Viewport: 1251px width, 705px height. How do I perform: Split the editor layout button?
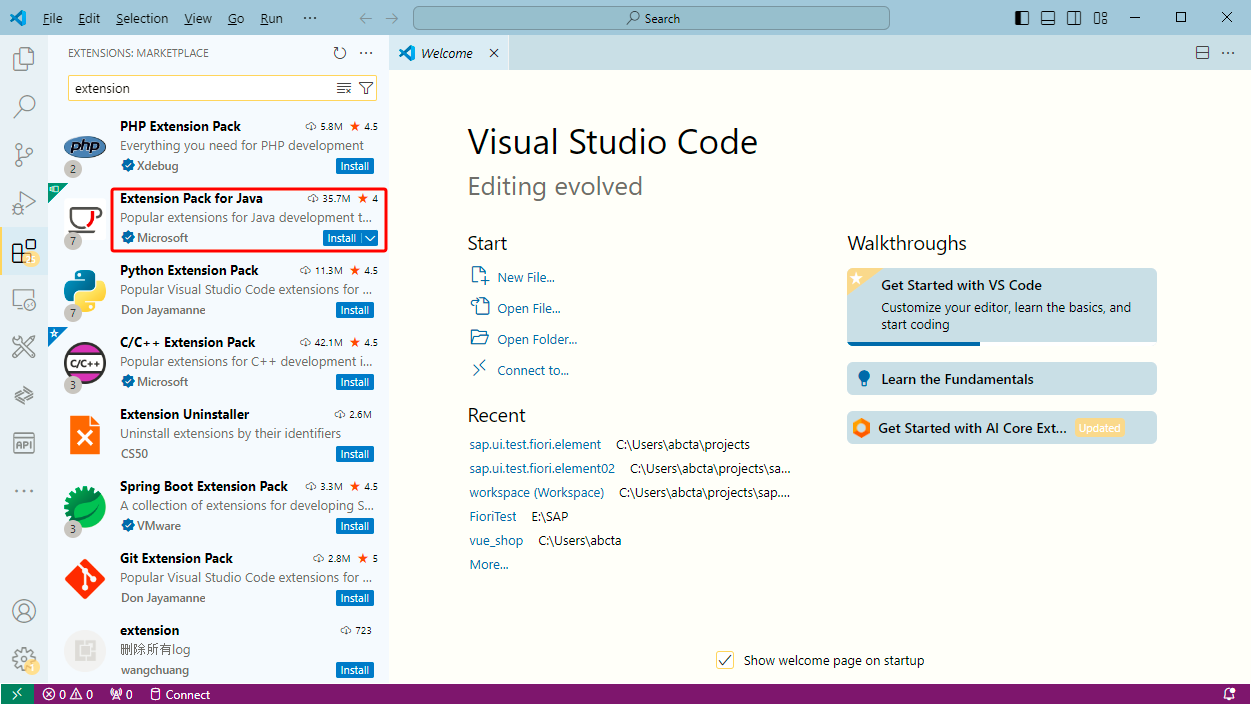click(1203, 53)
